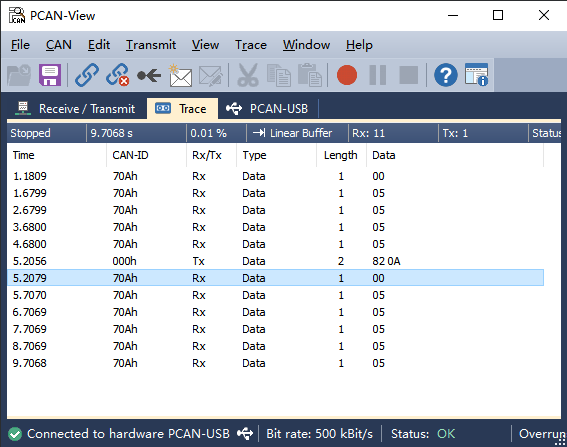
Task: Select the trace row at time 5.7070
Action: click(x=275, y=295)
